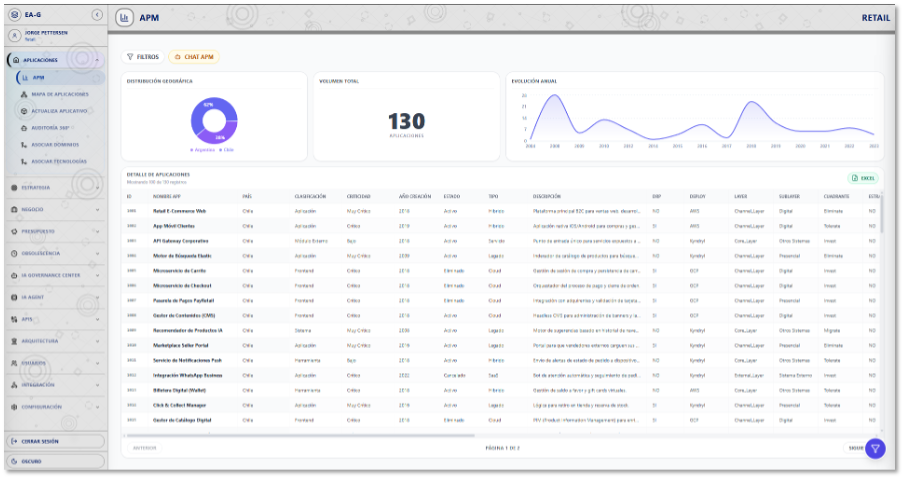Click the EA-G logo icon
Image resolution: width=904 pixels, height=480 pixels.
(x=14, y=15)
